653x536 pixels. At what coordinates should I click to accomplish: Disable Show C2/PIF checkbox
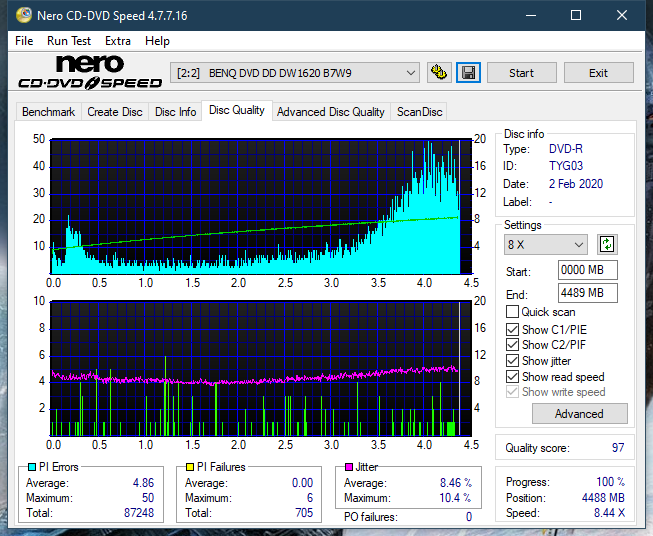click(512, 345)
